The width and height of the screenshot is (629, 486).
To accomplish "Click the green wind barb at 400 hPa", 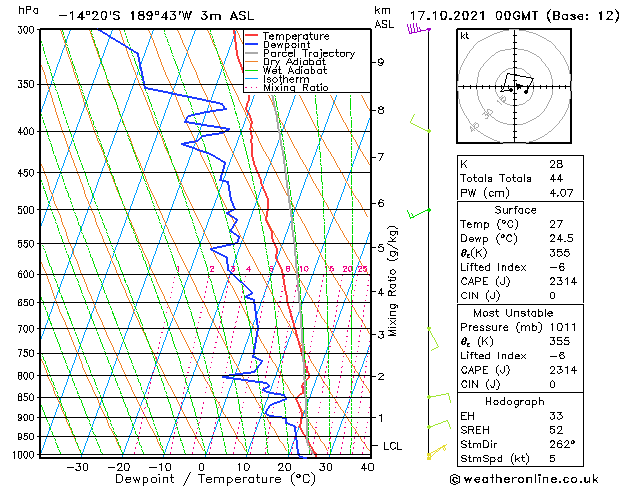I will 420,124.
